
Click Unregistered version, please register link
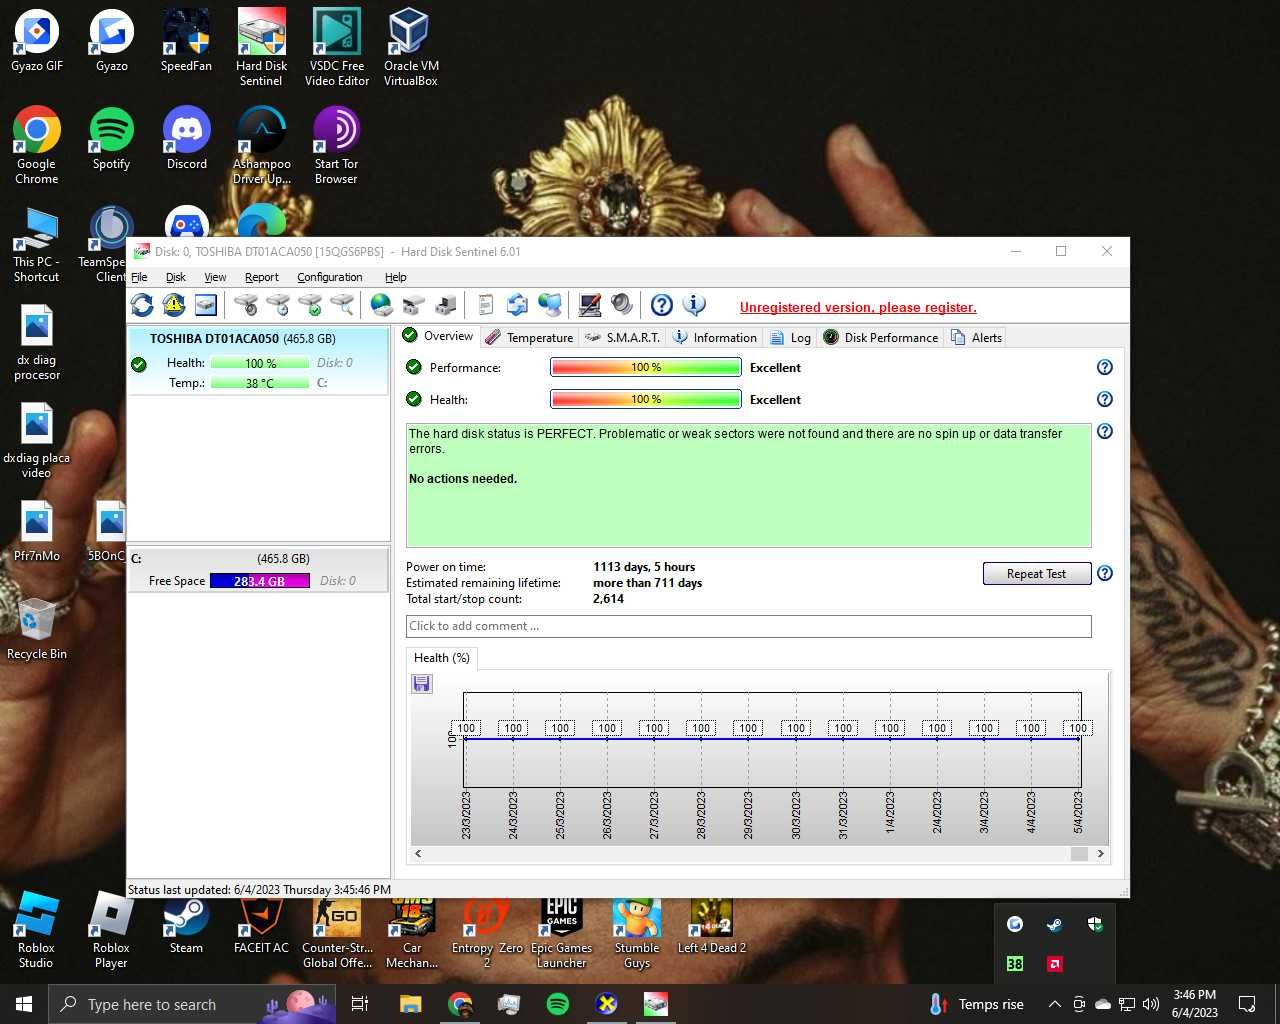(x=858, y=307)
